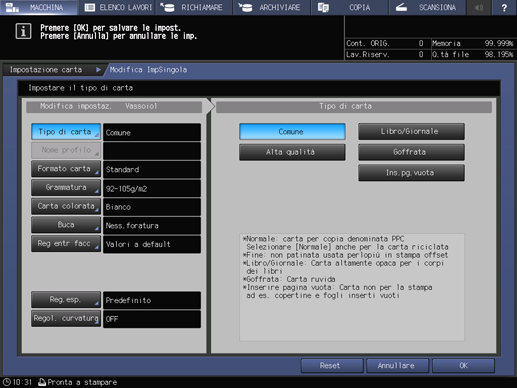The image size is (517, 388).
Task: Click the Modifica impostaz. Vassoio1 header
Action: (114, 106)
